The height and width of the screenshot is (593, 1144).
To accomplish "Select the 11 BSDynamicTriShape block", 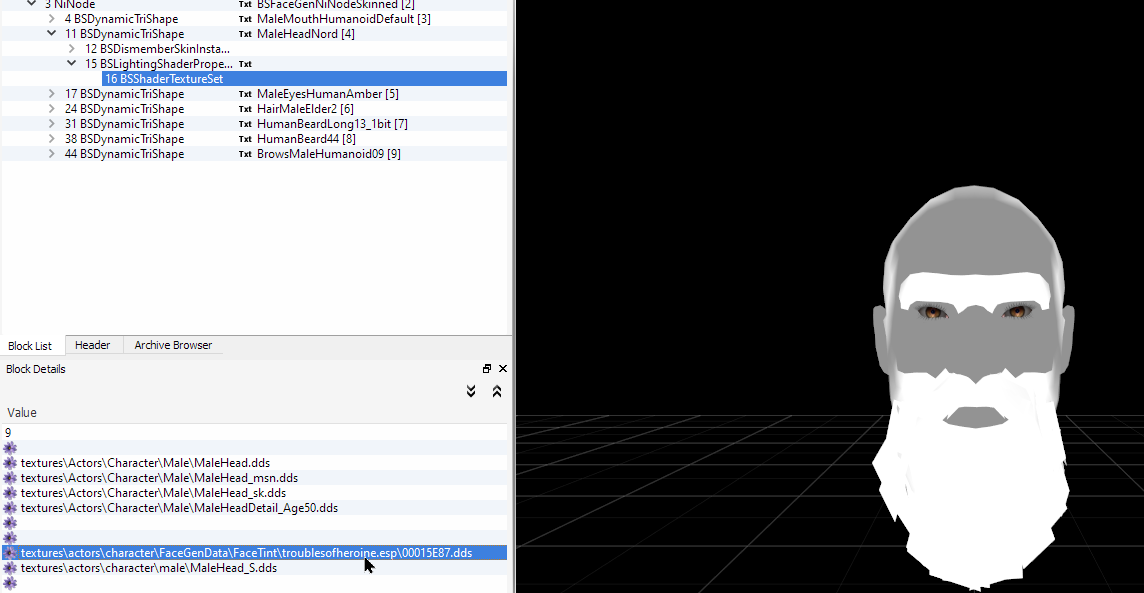I will 124,34.
